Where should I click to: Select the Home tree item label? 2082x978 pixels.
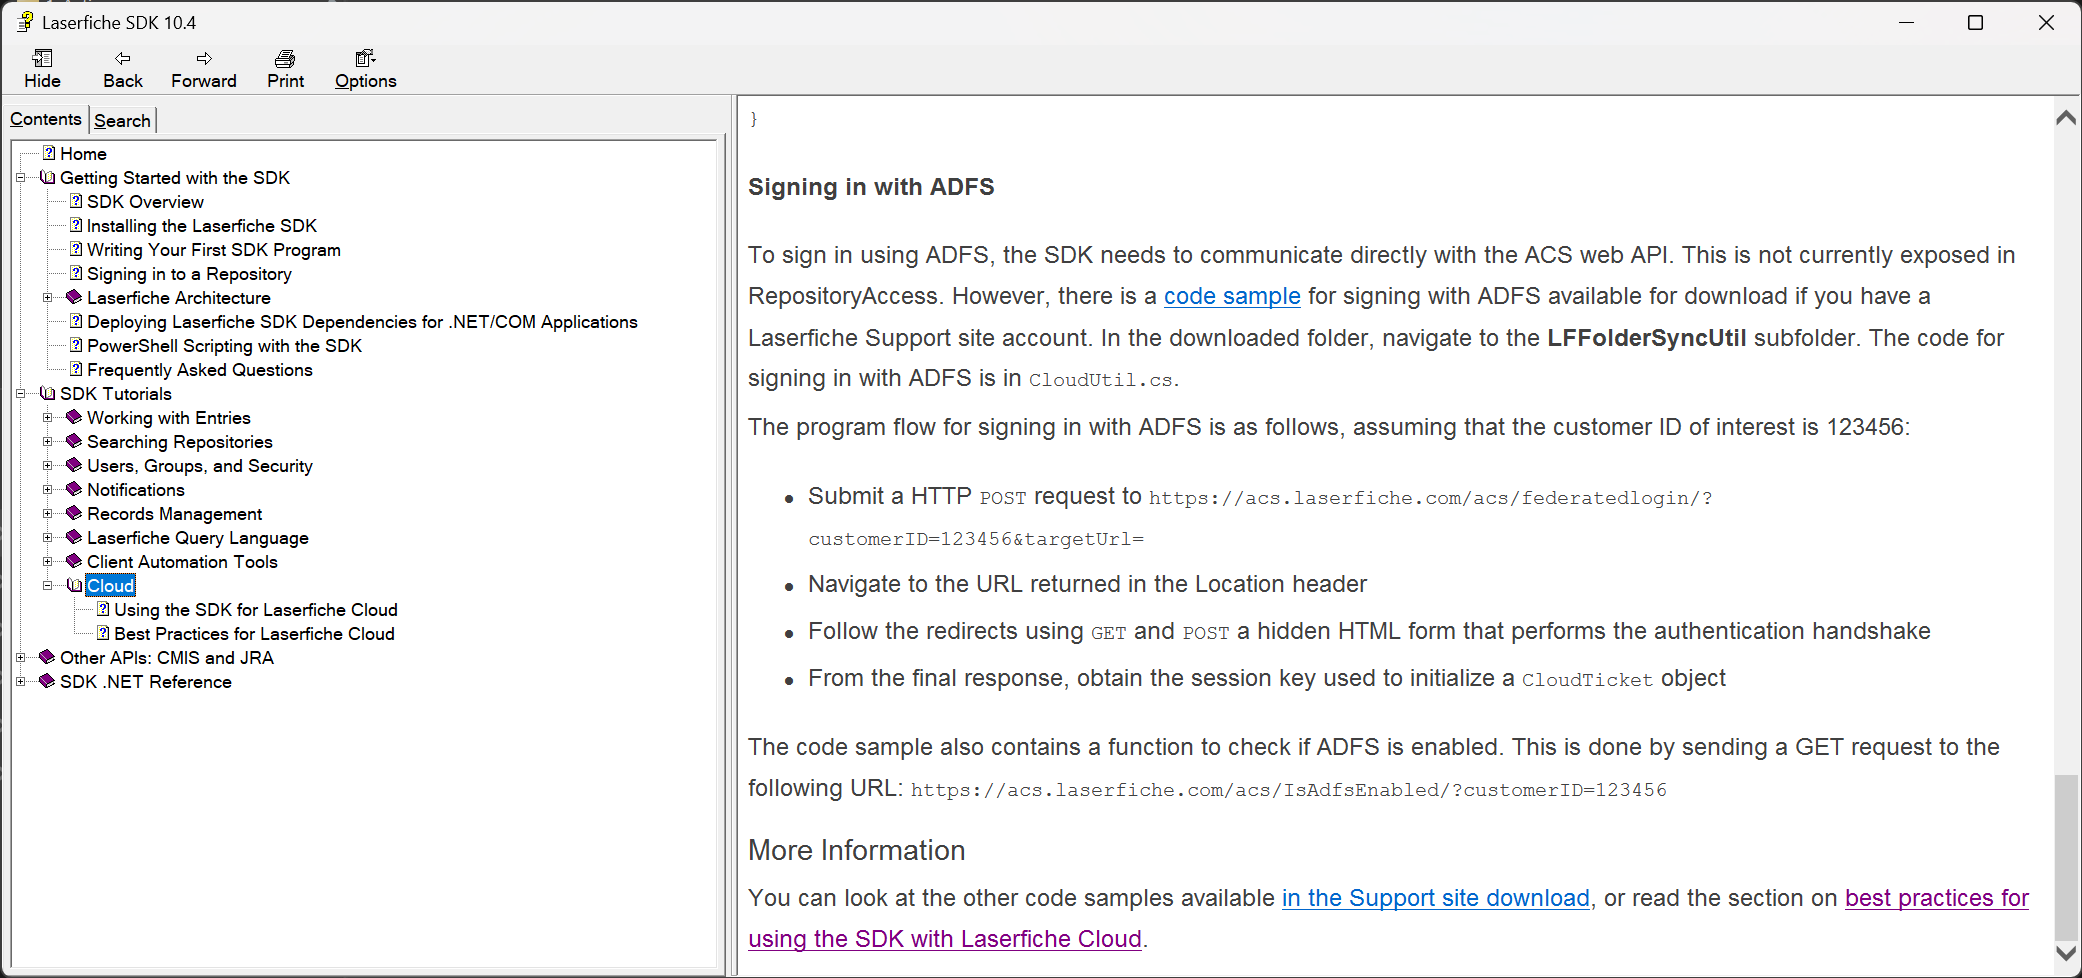point(83,154)
